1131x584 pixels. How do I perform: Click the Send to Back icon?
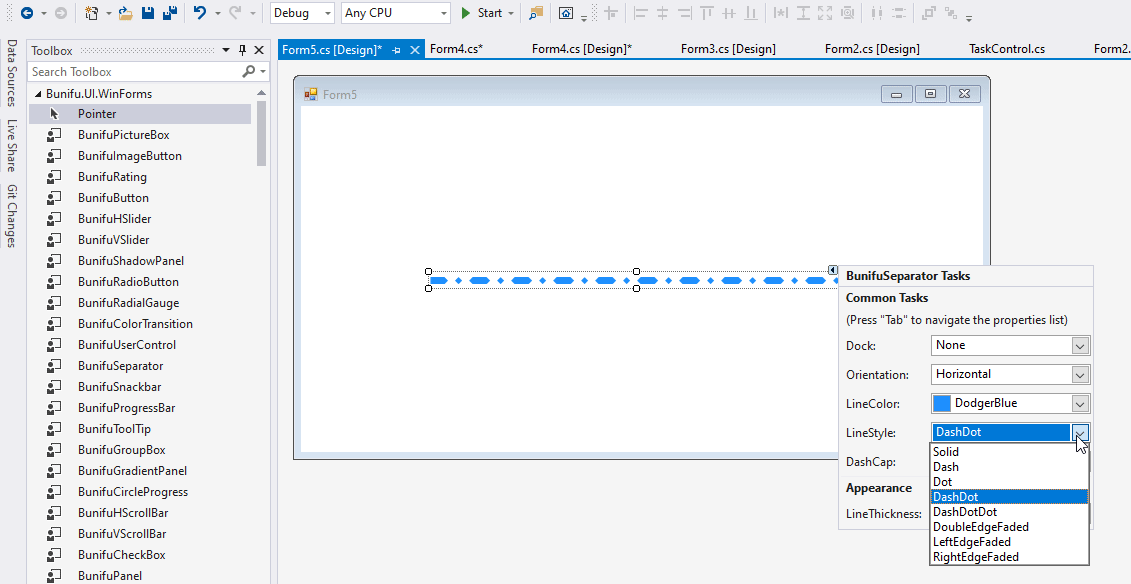(951, 13)
